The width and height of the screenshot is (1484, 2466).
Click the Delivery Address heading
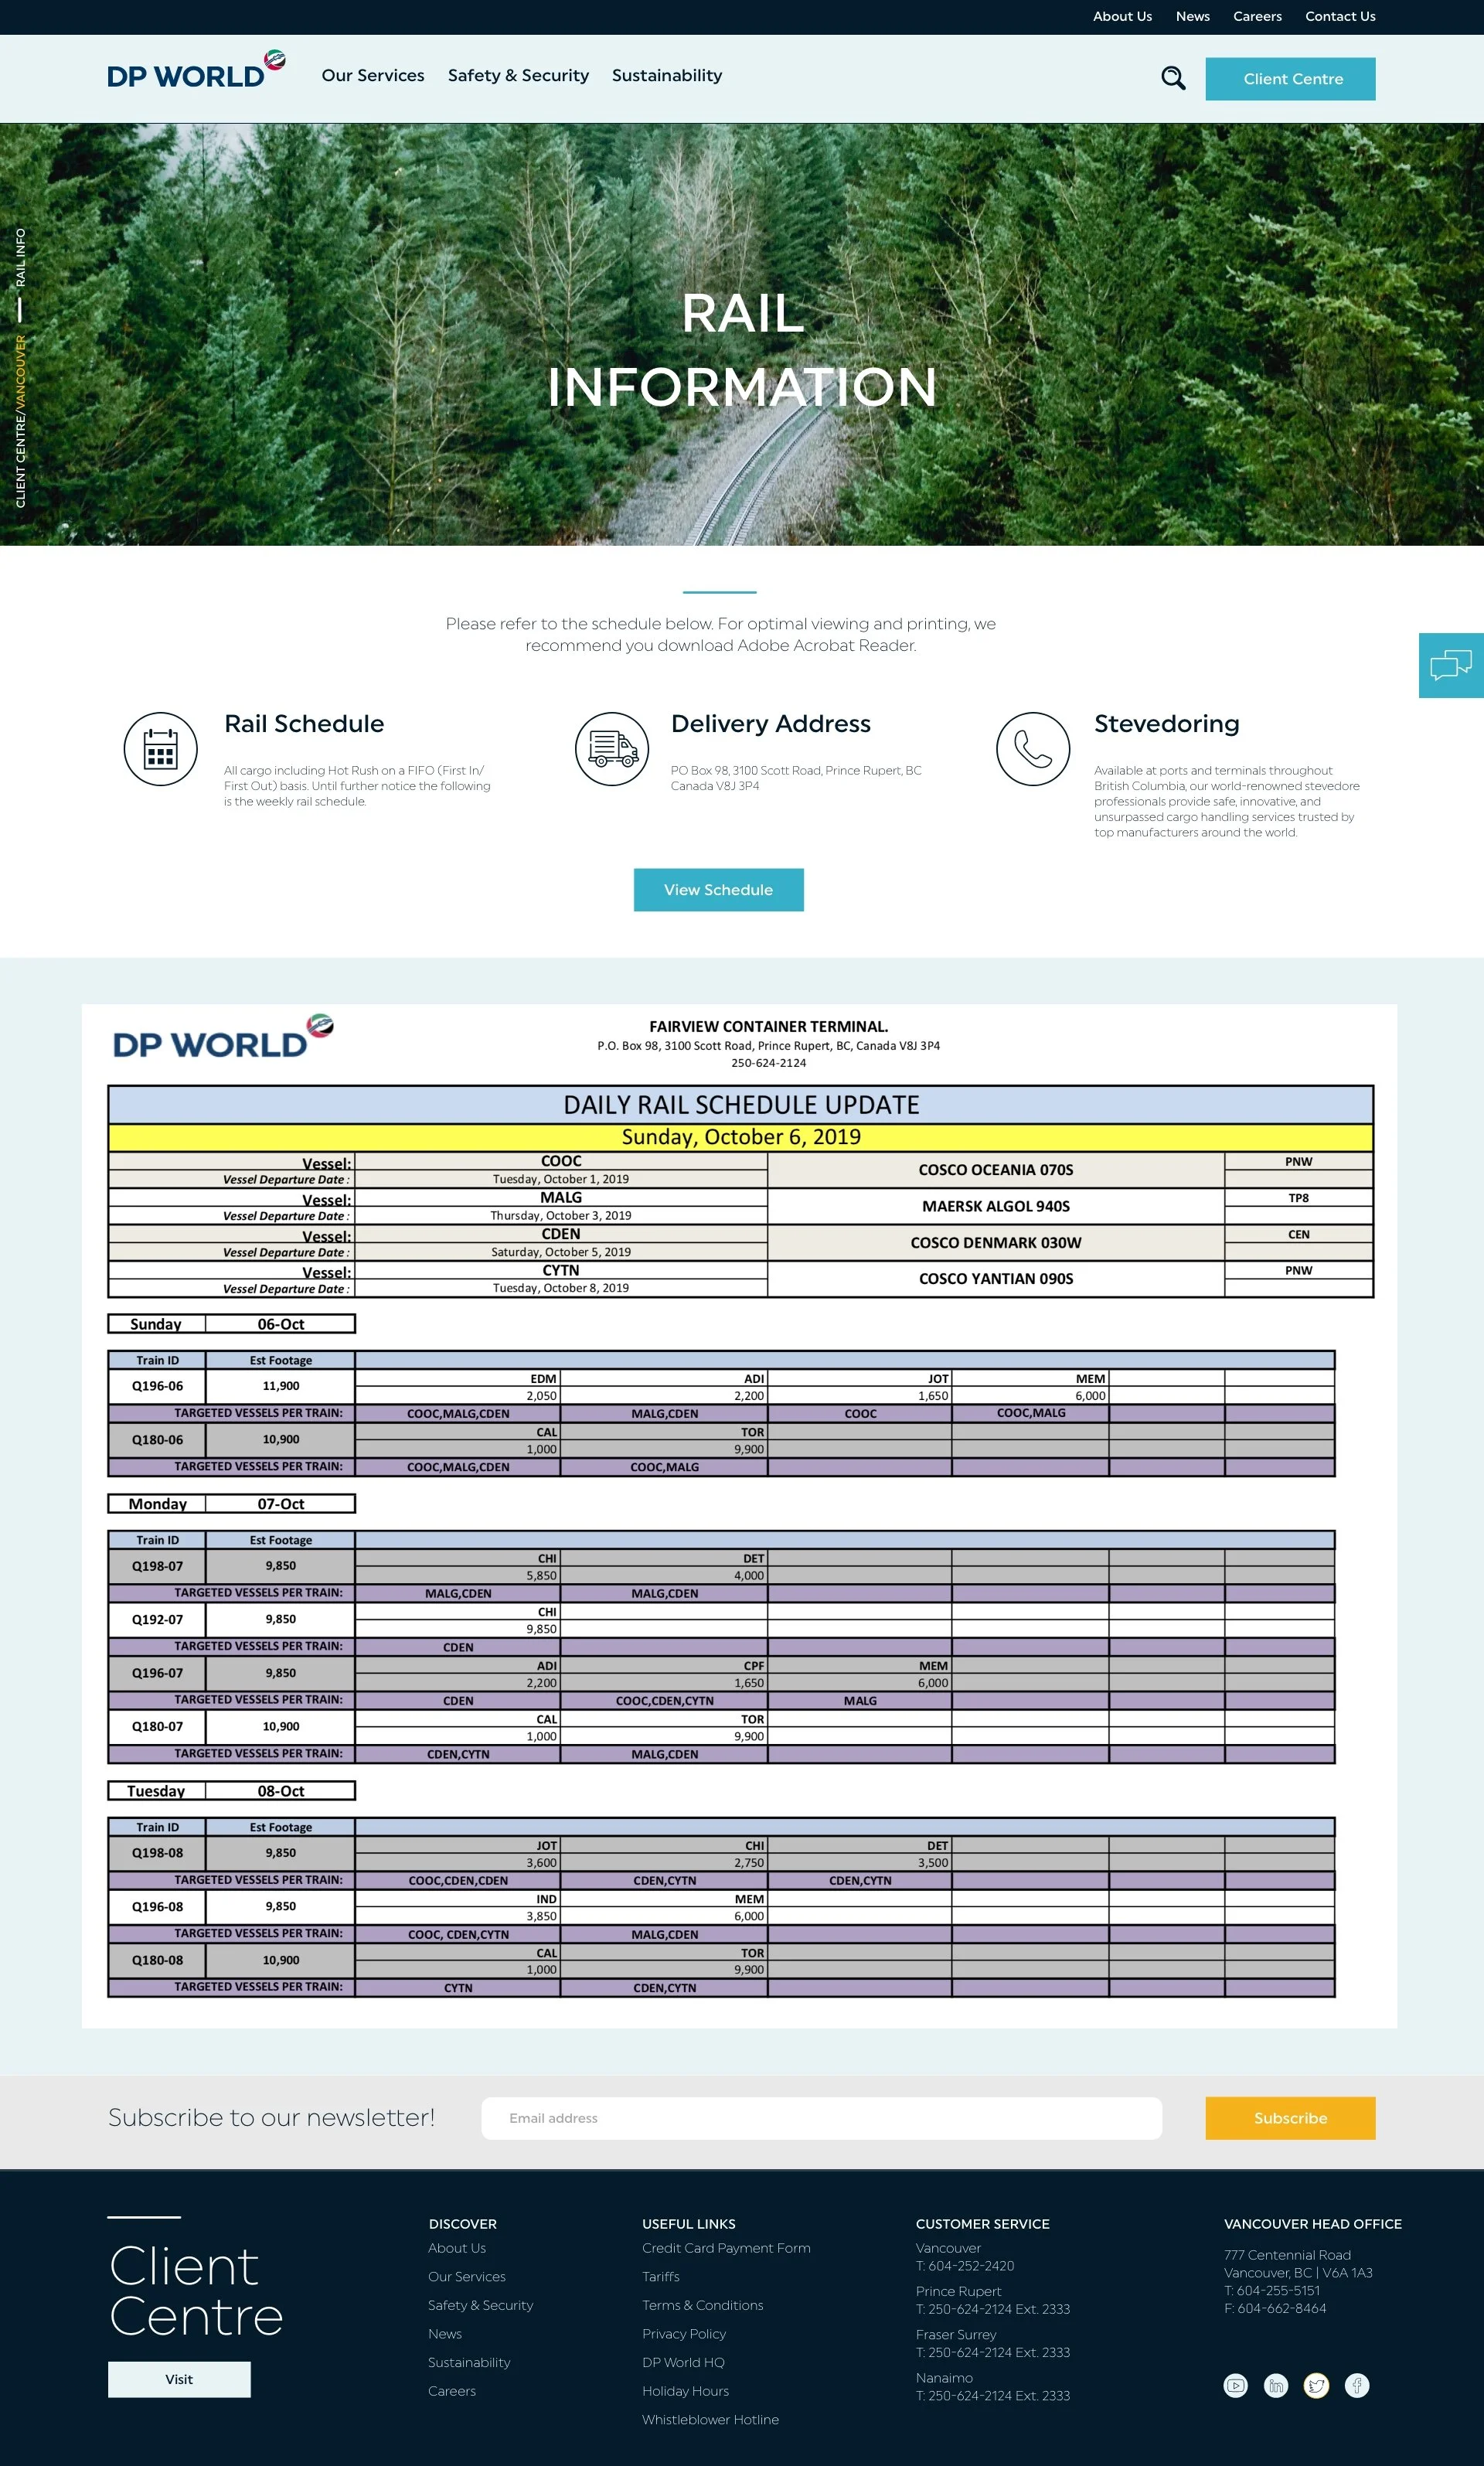coord(770,724)
